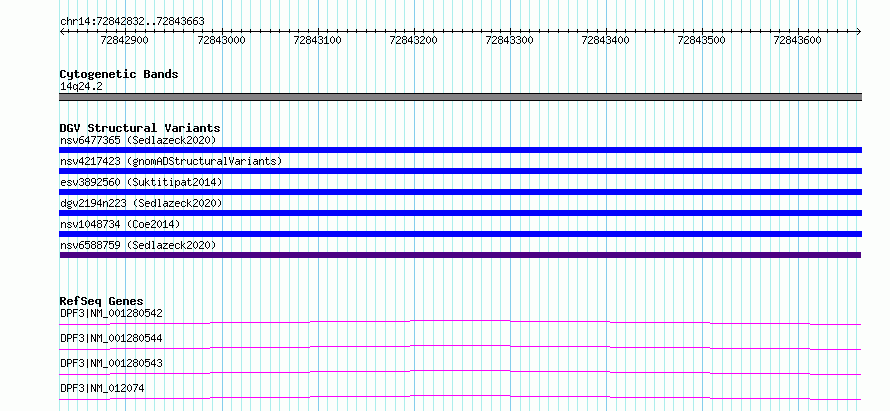Viewport: 890px width, 411px height.
Task: Open variant esv3892560 (Suktitipat2014) label
Action: [x=141, y=182]
